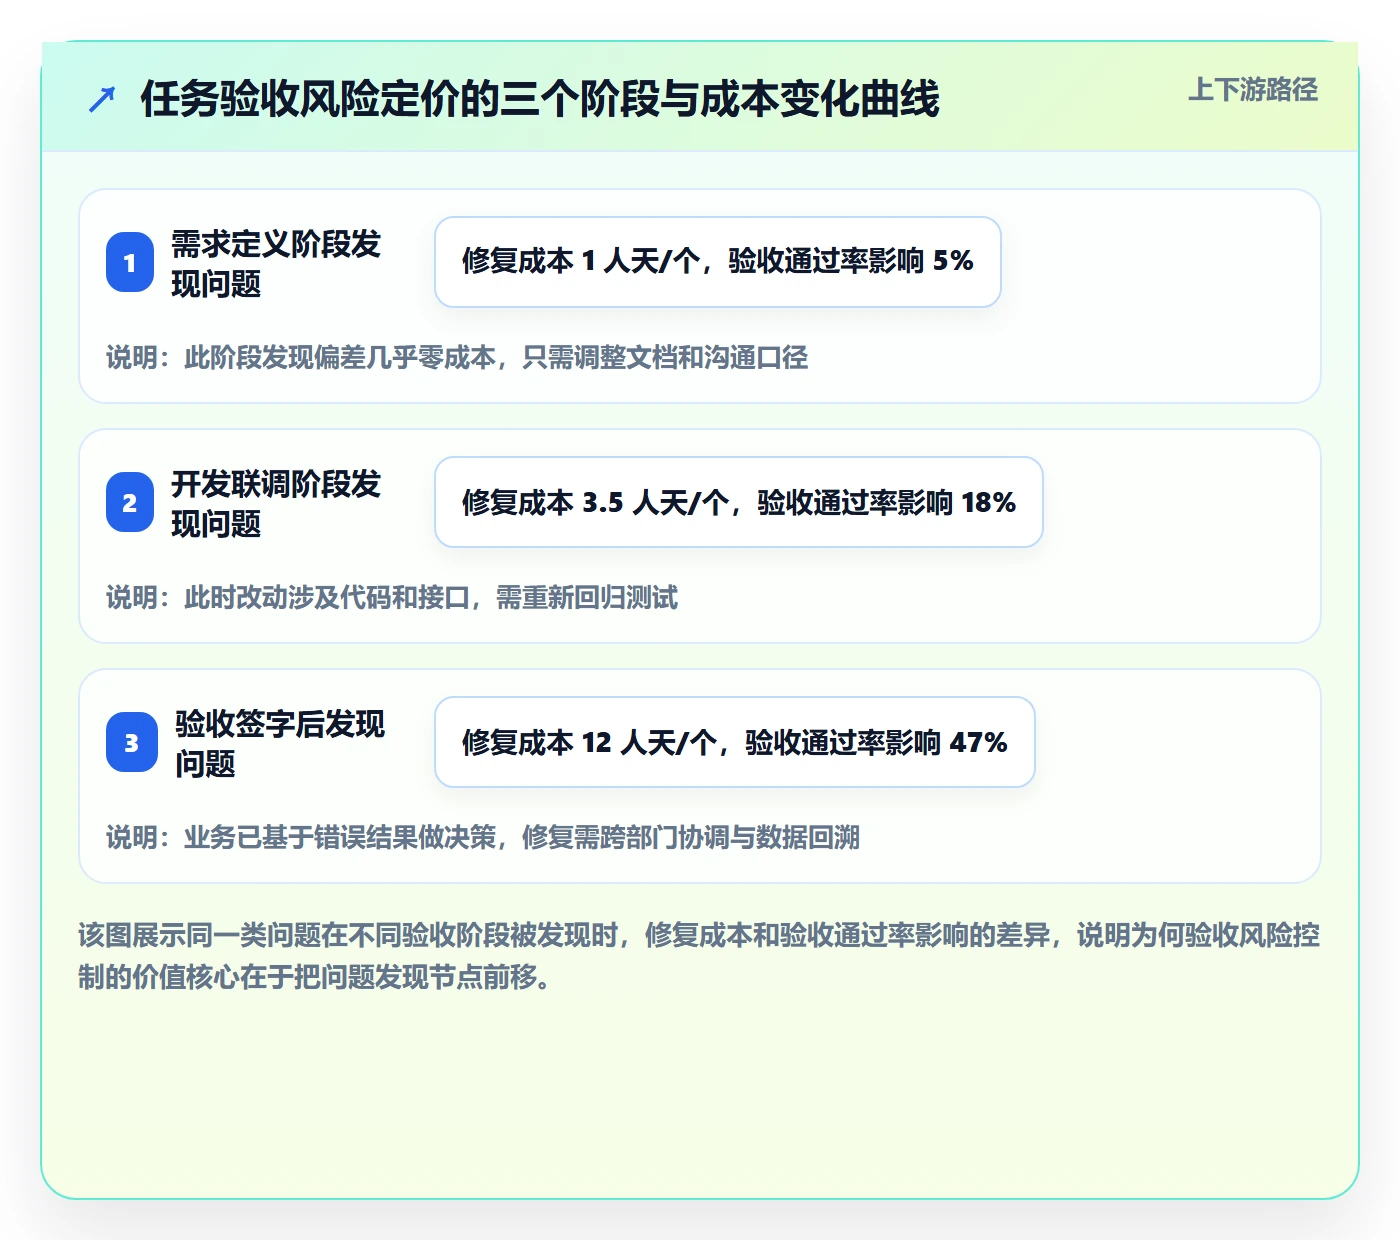Click the stage heading 需求定义阶段发现问题
Image resolution: width=1400 pixels, height=1240 pixels.
pyautogui.click(x=276, y=263)
